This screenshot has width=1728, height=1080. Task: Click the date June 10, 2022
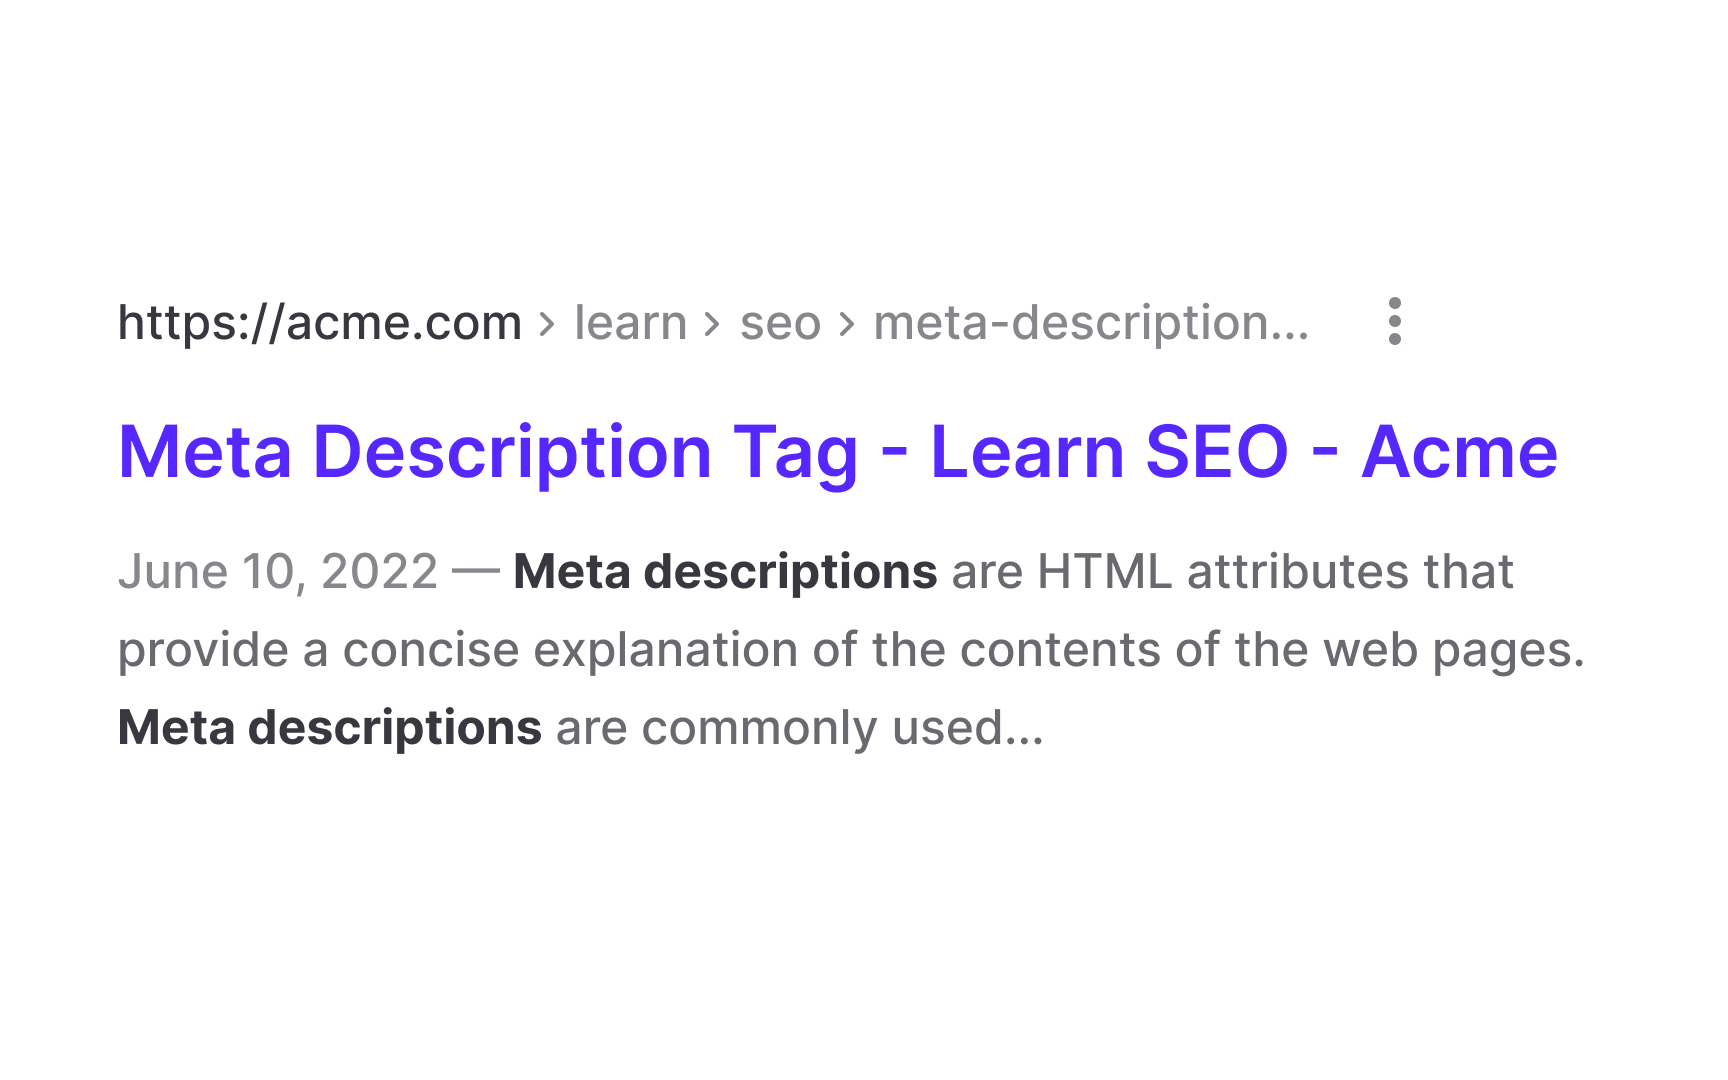[x=278, y=572]
